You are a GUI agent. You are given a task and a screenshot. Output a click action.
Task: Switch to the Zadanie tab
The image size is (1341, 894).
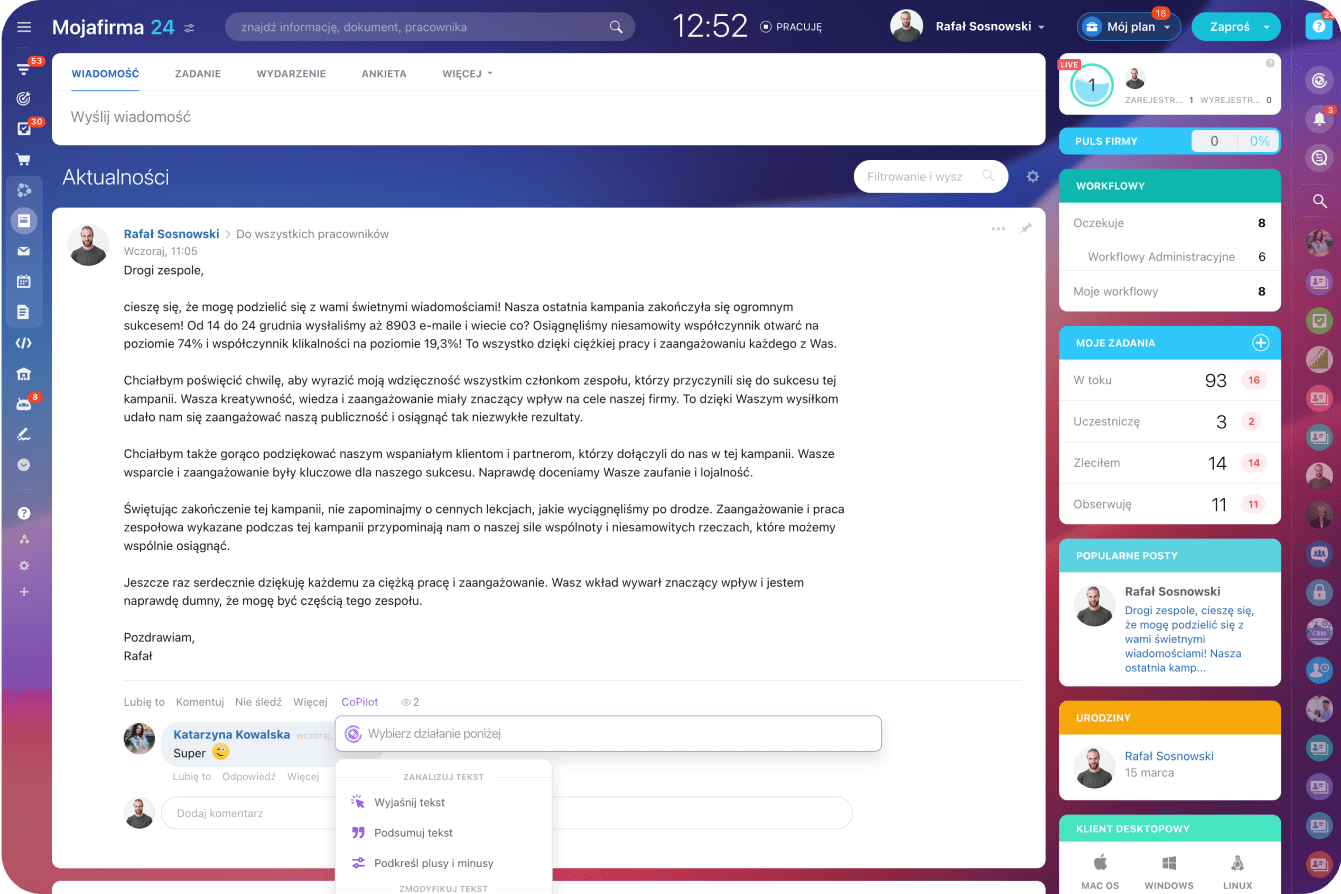tap(197, 74)
